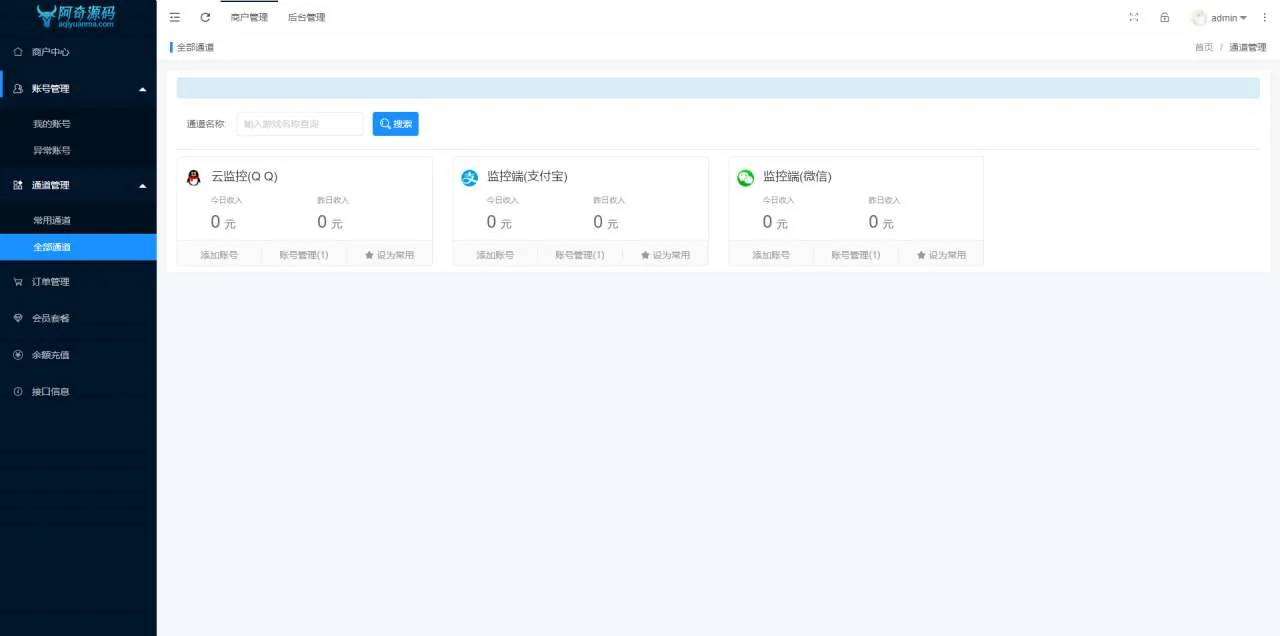1280x636 pixels.
Task: Click the Alipay icon on 监控端 card
Action: [x=469, y=177]
